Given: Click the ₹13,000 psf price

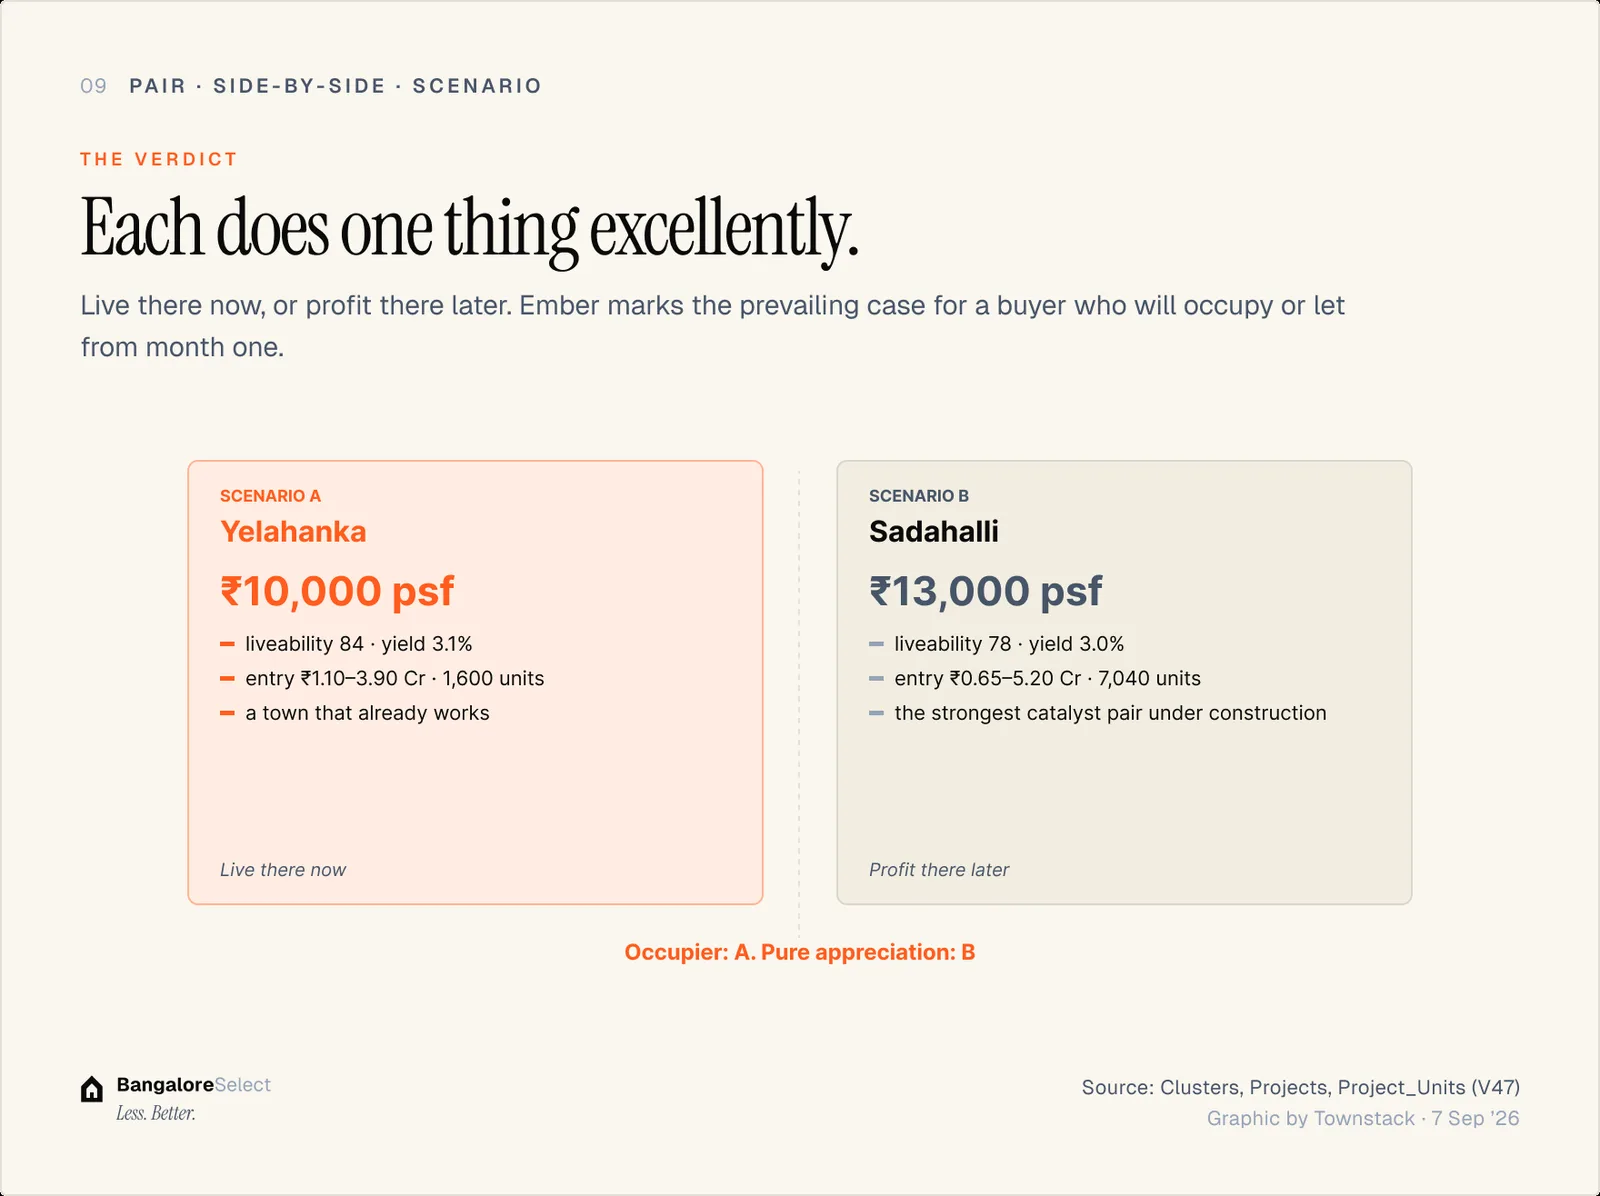Looking at the screenshot, I should 985,591.
